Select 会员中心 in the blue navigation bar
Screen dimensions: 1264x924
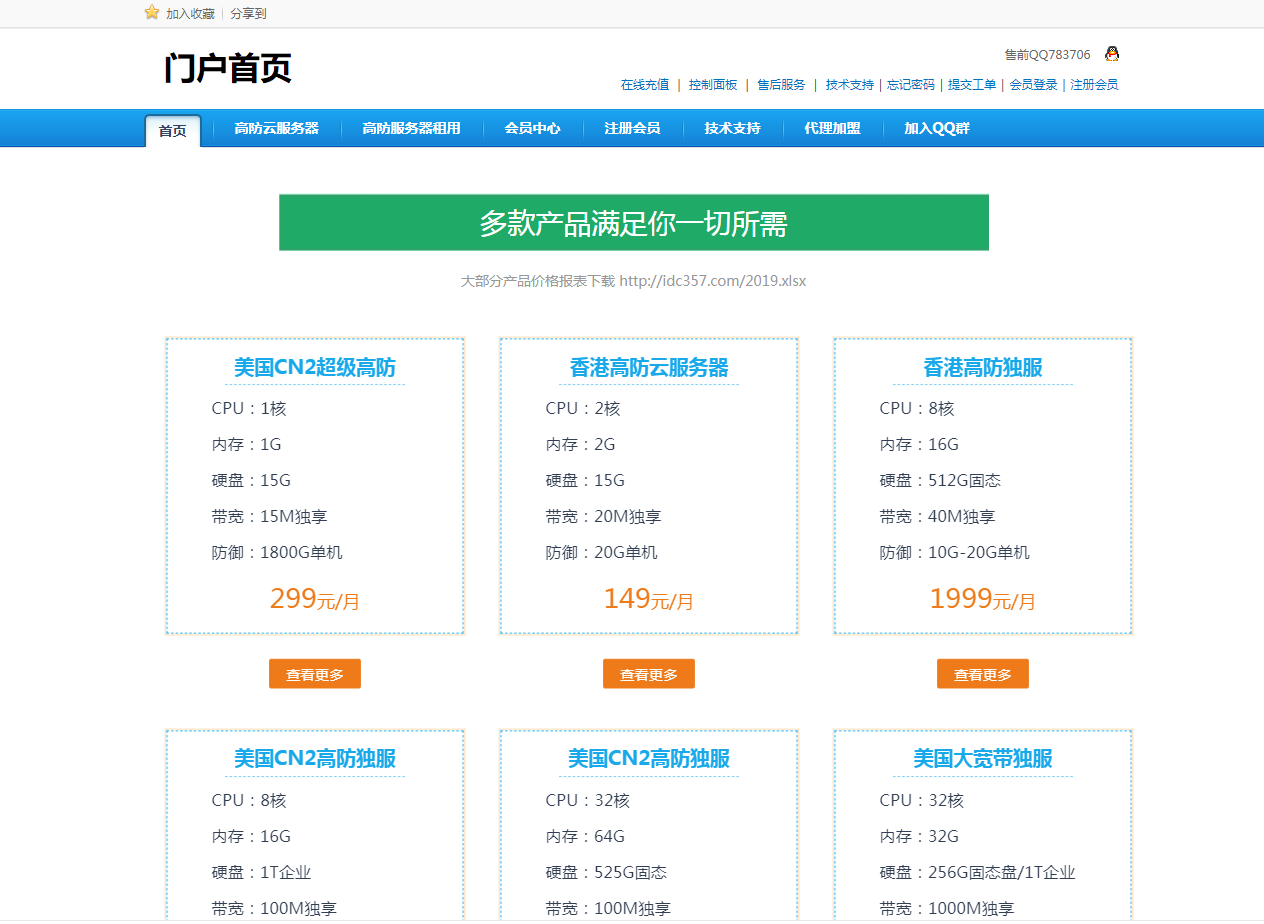point(532,128)
